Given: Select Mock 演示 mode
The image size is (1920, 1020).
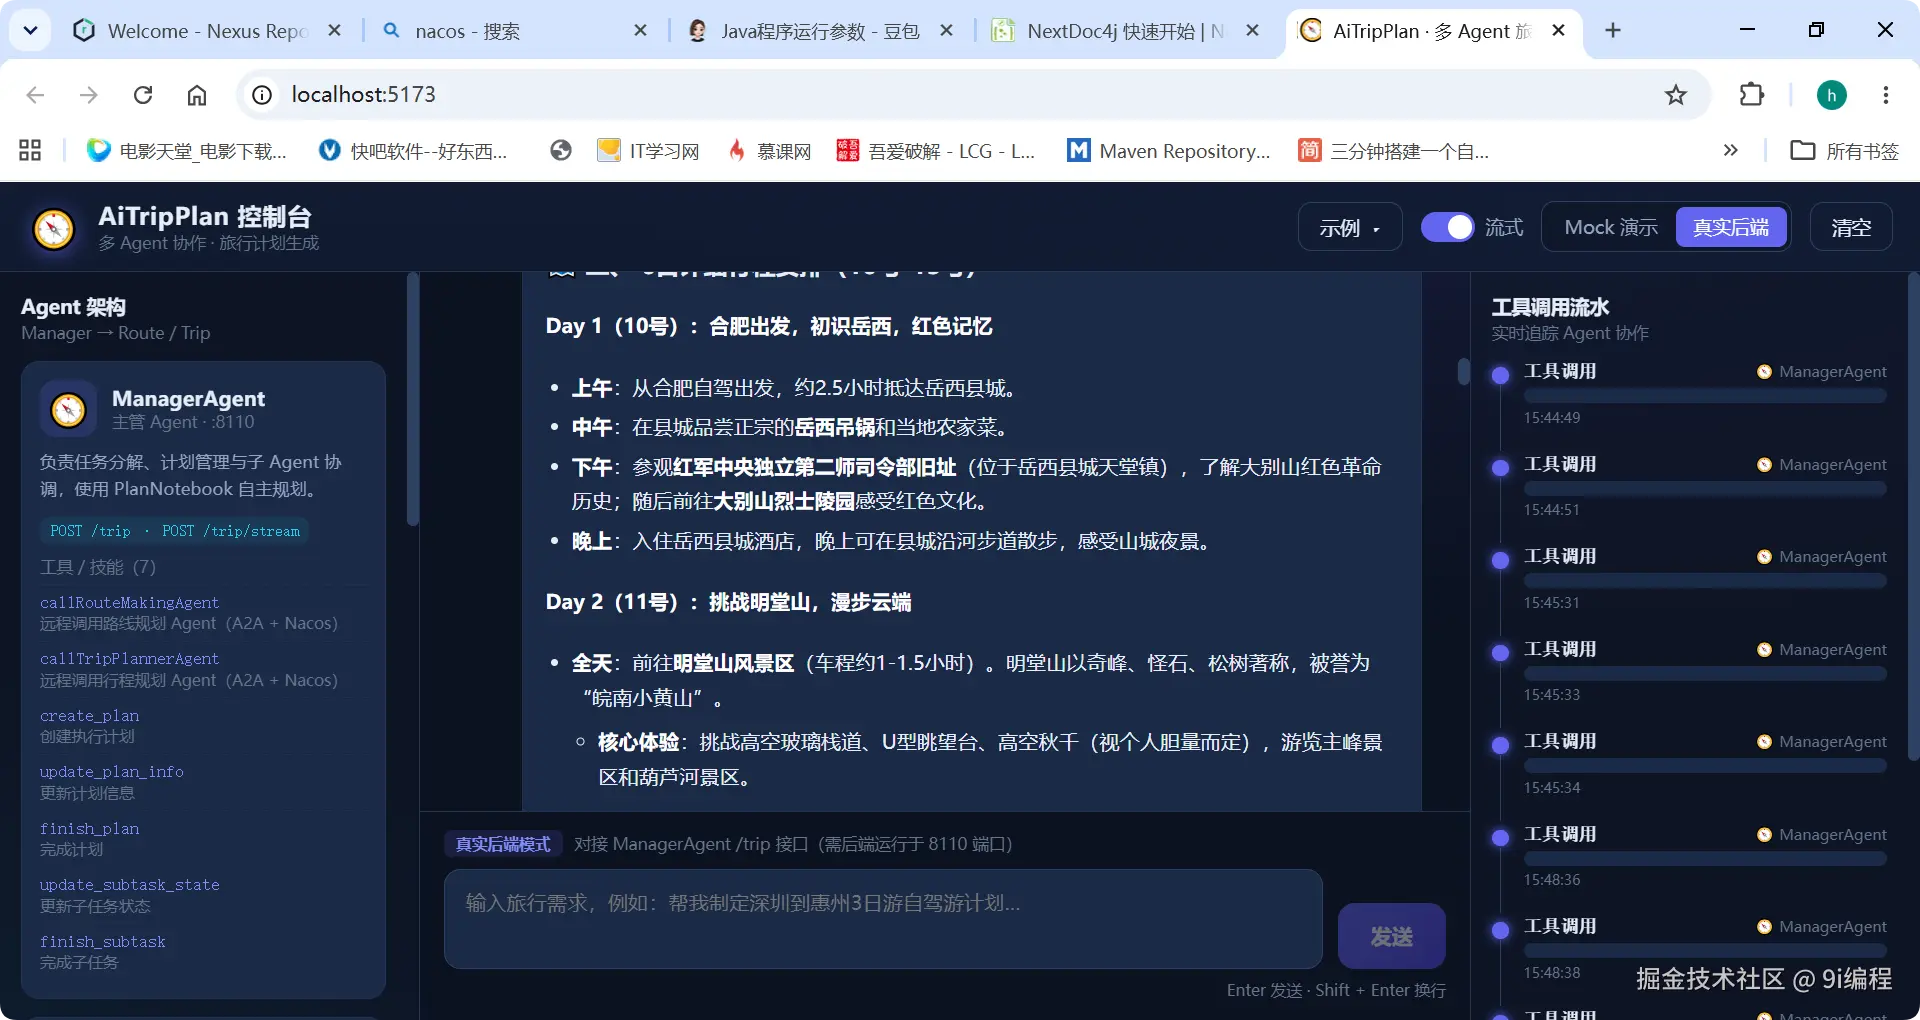Looking at the screenshot, I should pyautogui.click(x=1610, y=227).
